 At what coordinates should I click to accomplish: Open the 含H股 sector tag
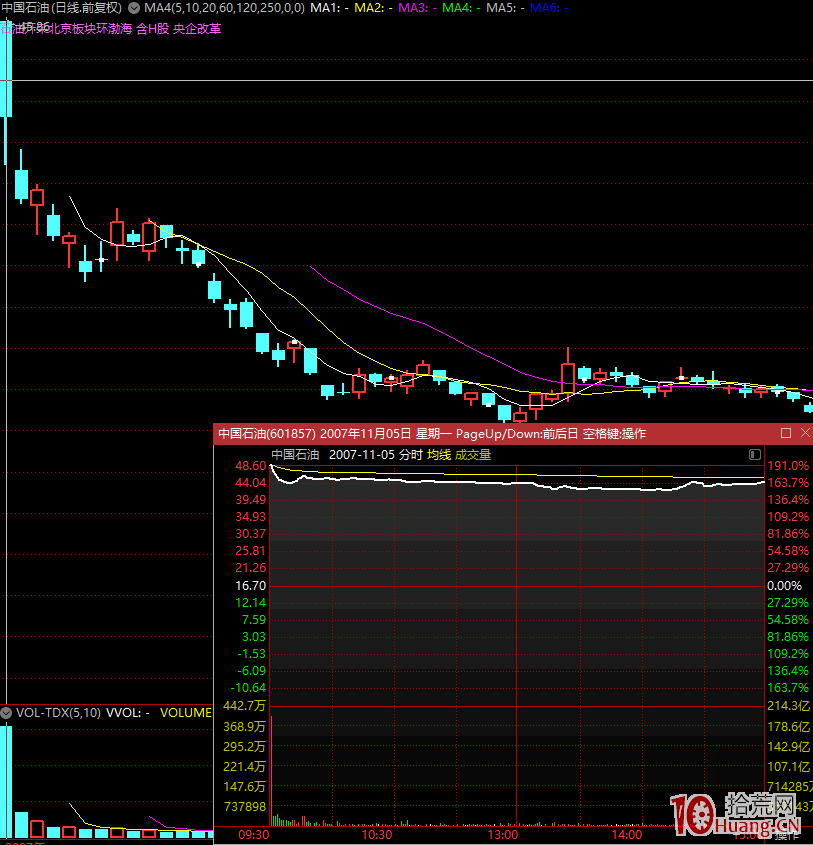pos(152,28)
